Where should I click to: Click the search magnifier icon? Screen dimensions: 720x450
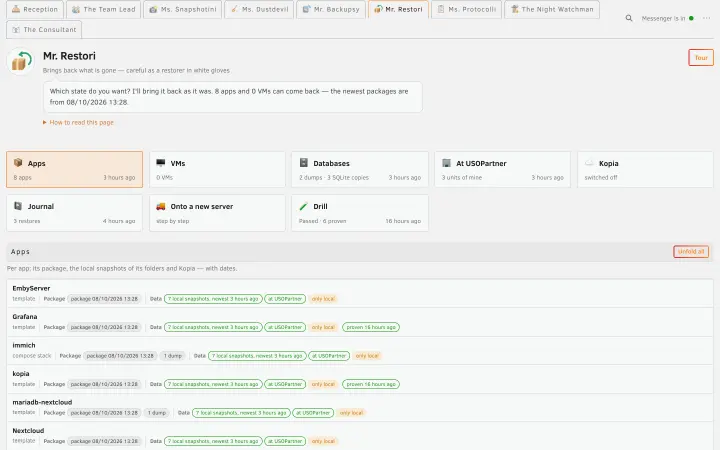[629, 18]
